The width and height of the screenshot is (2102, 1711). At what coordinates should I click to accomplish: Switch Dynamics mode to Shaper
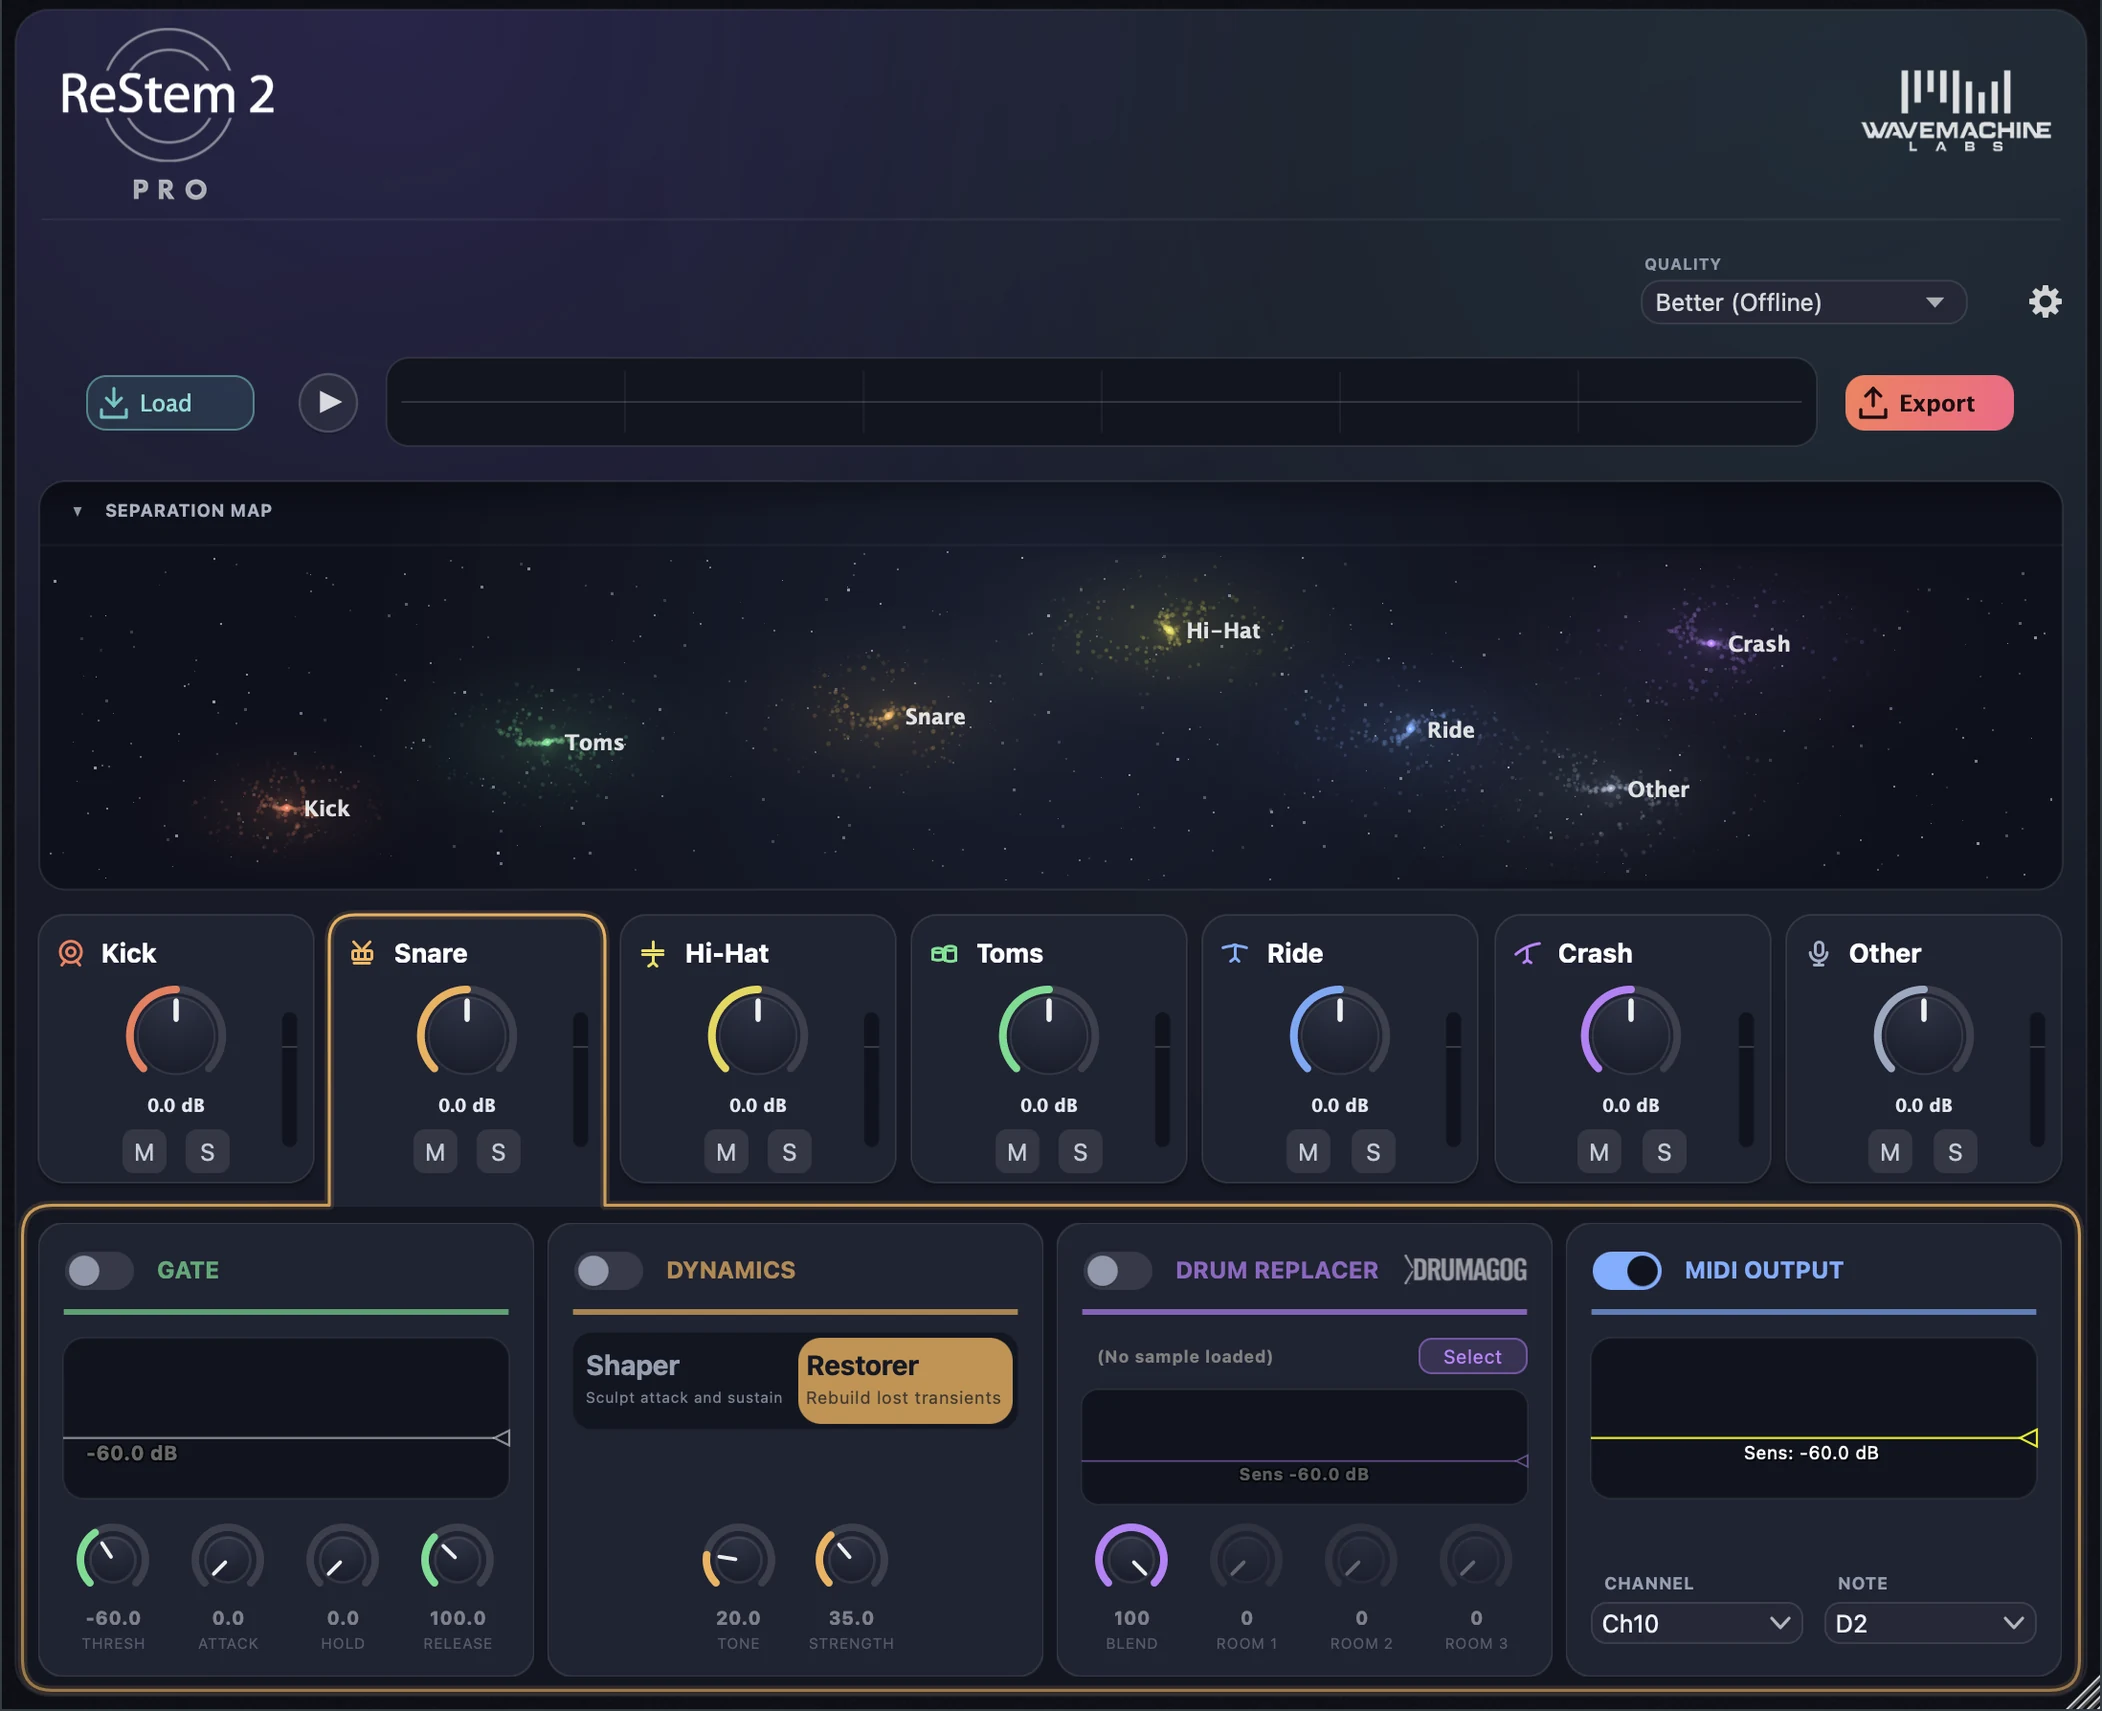pos(685,1380)
